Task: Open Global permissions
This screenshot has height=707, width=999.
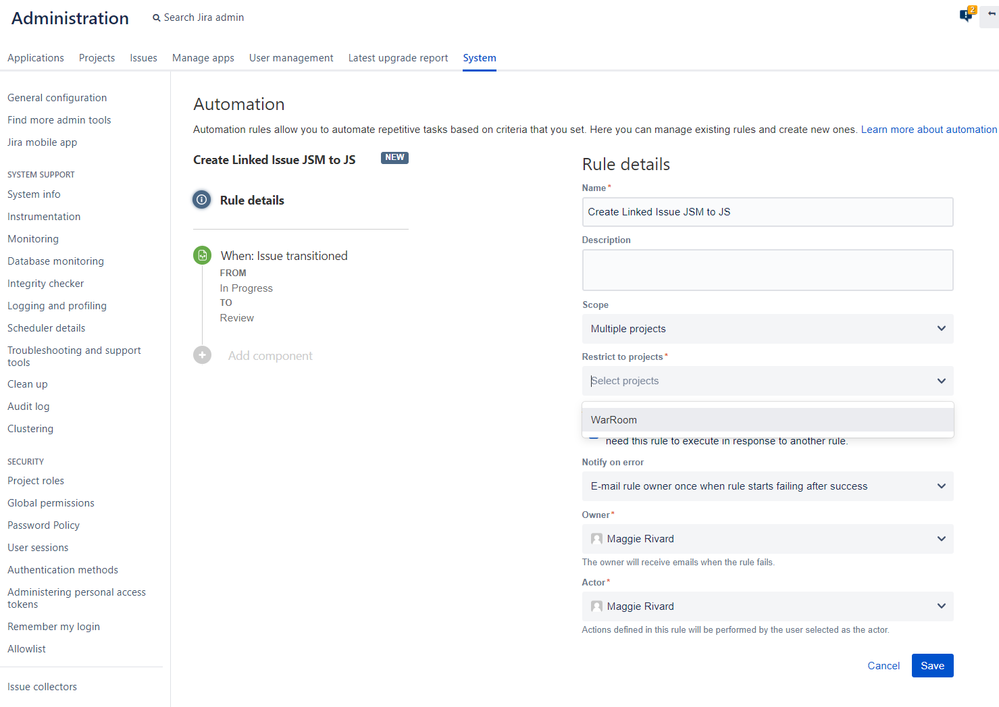Action: point(51,503)
